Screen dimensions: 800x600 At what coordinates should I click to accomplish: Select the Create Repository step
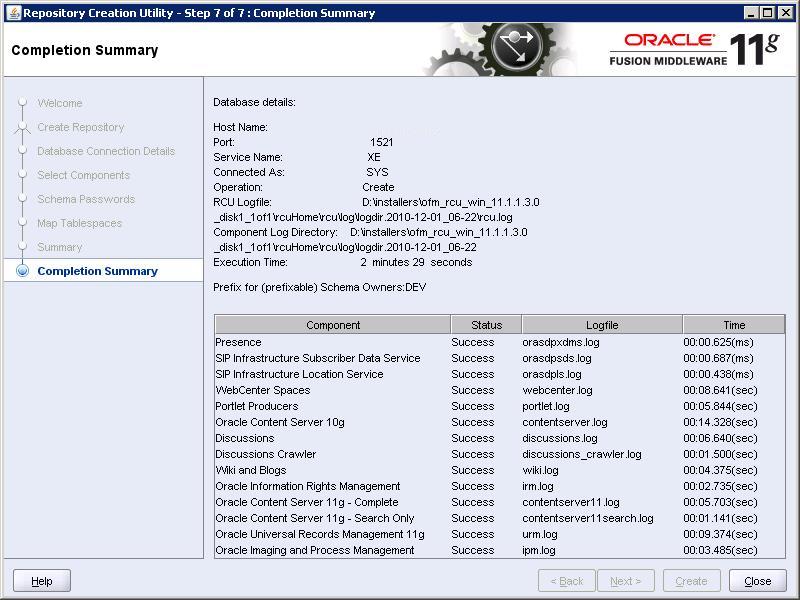pos(81,127)
